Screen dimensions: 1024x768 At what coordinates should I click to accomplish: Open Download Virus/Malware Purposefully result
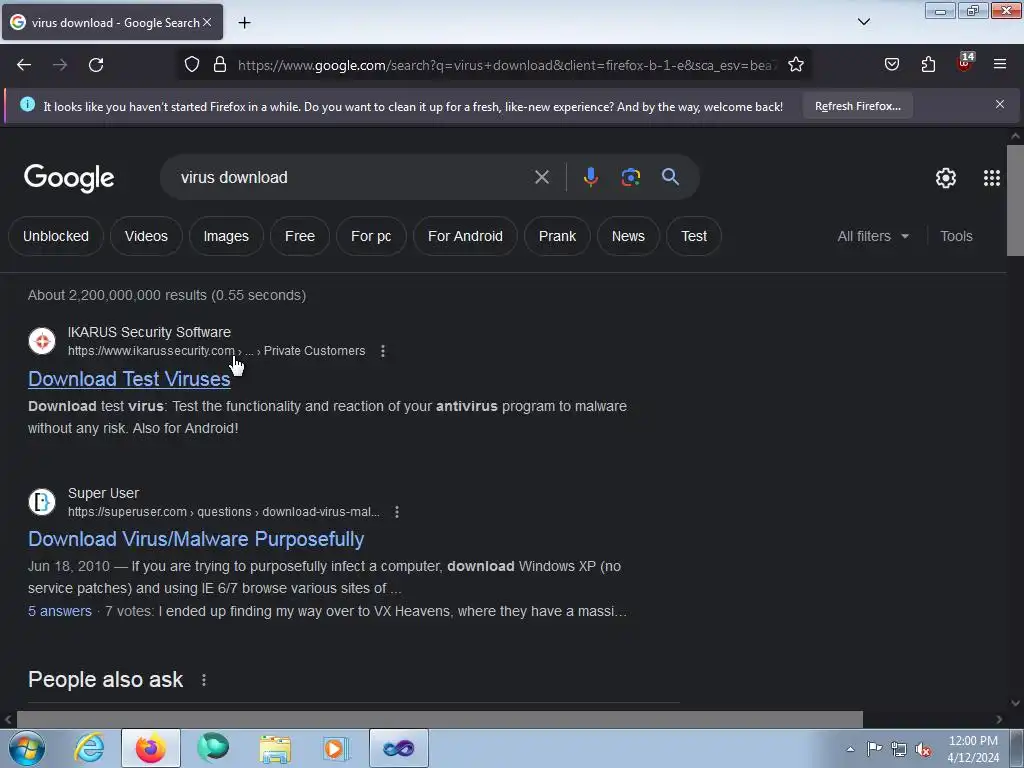(x=196, y=539)
